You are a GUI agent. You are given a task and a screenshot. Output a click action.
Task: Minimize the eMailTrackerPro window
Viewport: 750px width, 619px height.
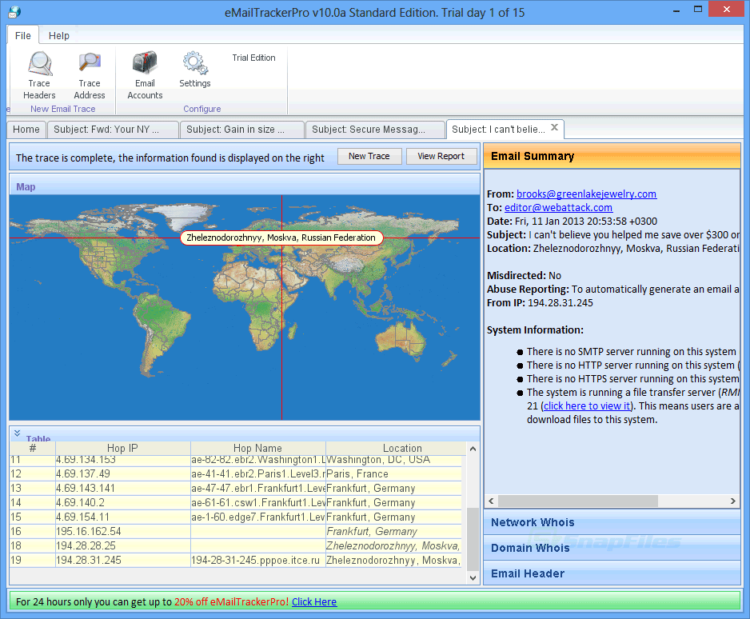(x=676, y=10)
